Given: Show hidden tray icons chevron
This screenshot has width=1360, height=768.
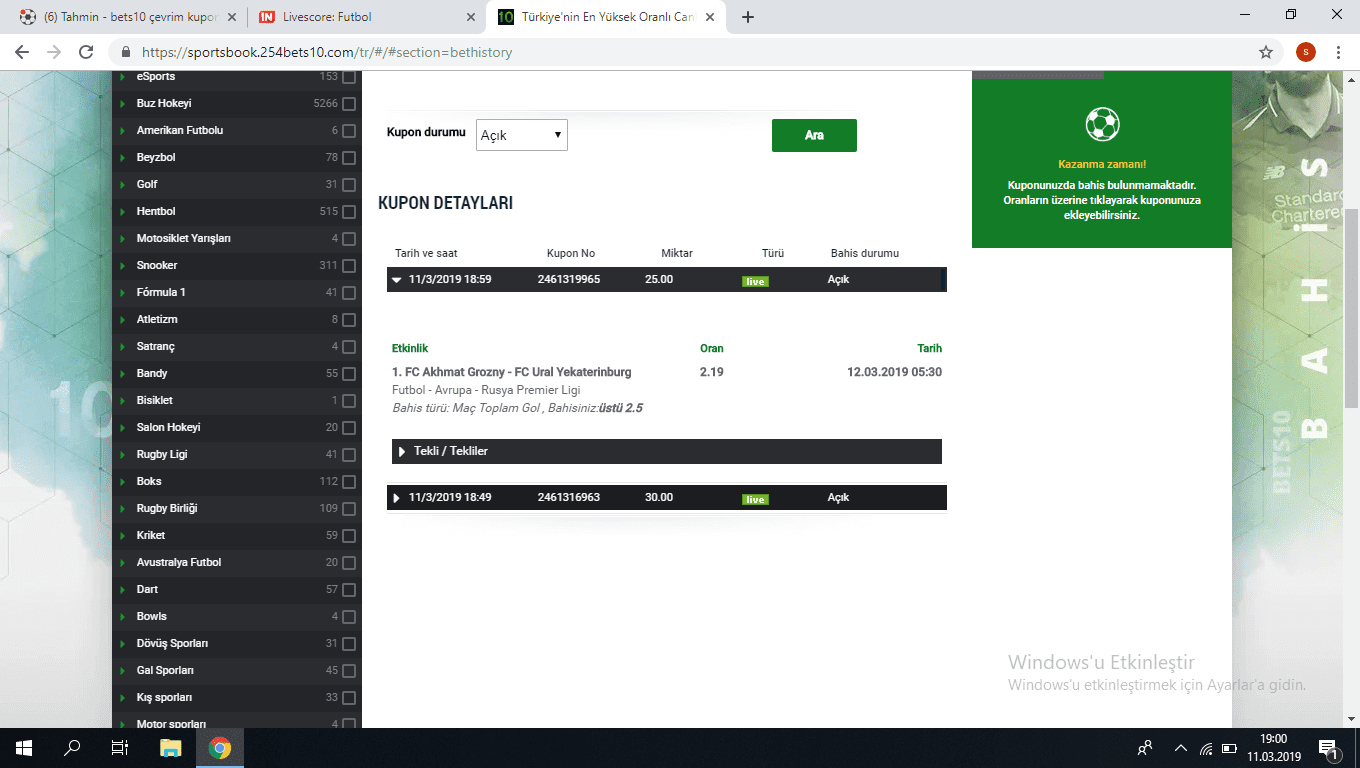Looking at the screenshot, I should coord(1181,748).
